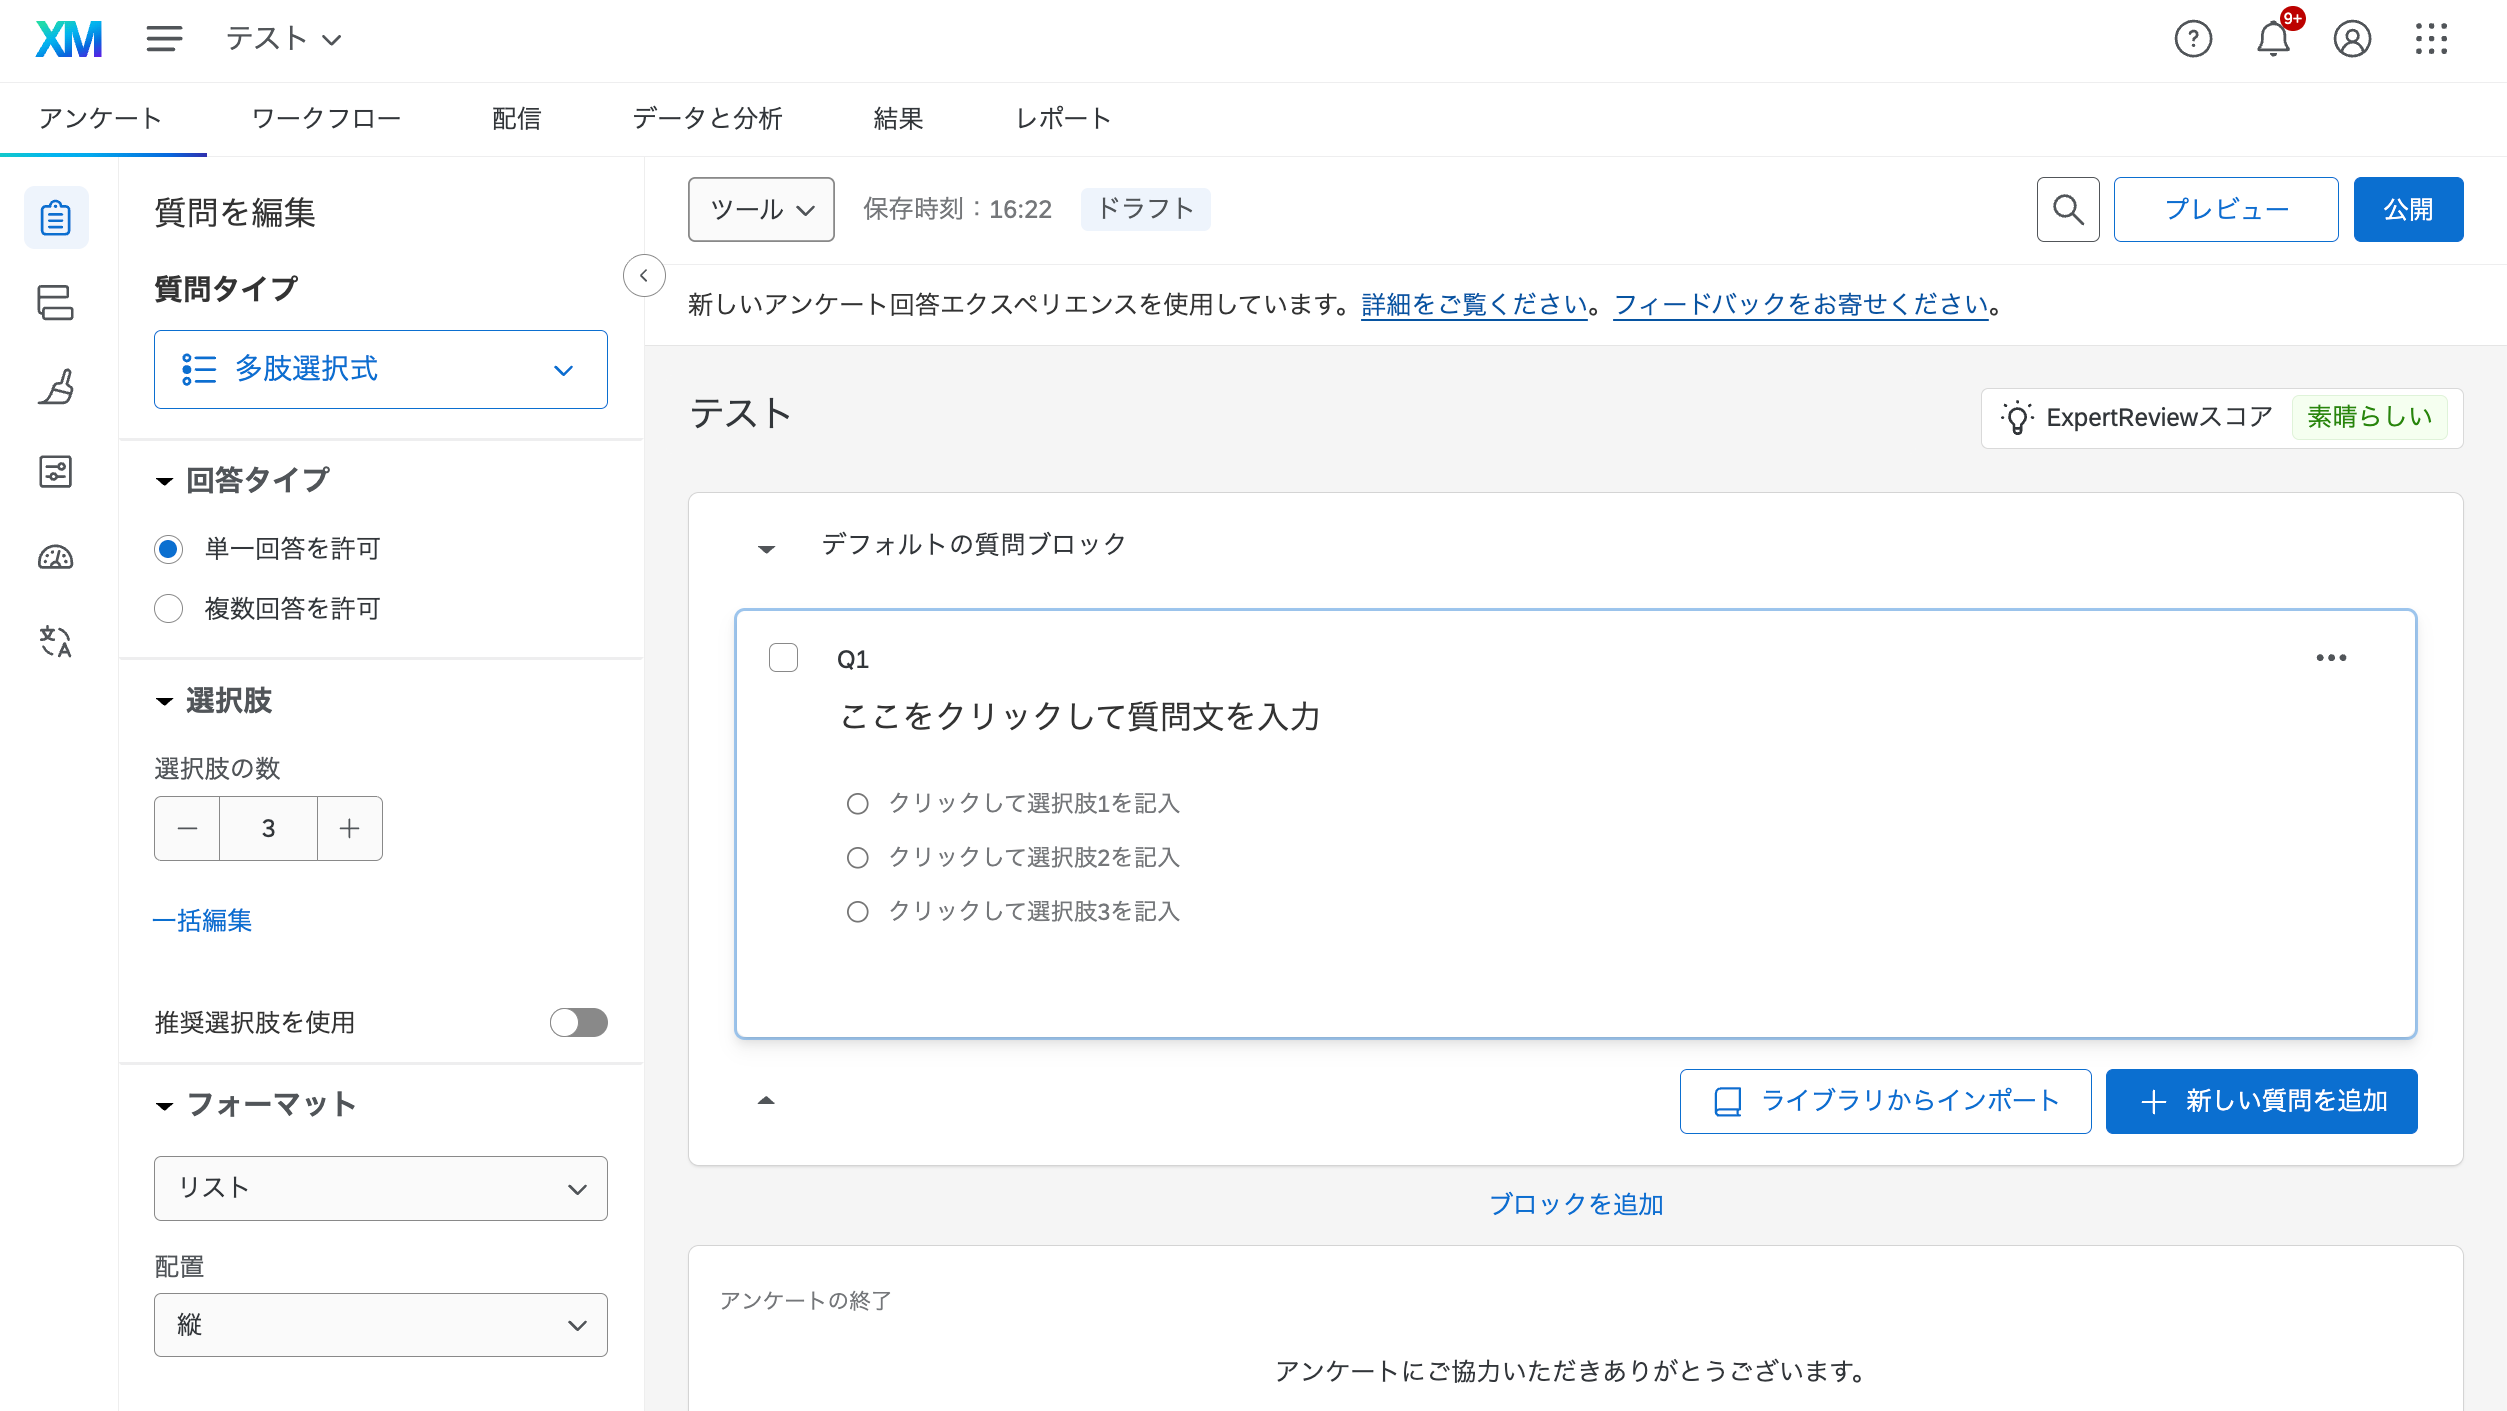Click the 一括編集 link
The width and height of the screenshot is (2507, 1411).
point(202,920)
